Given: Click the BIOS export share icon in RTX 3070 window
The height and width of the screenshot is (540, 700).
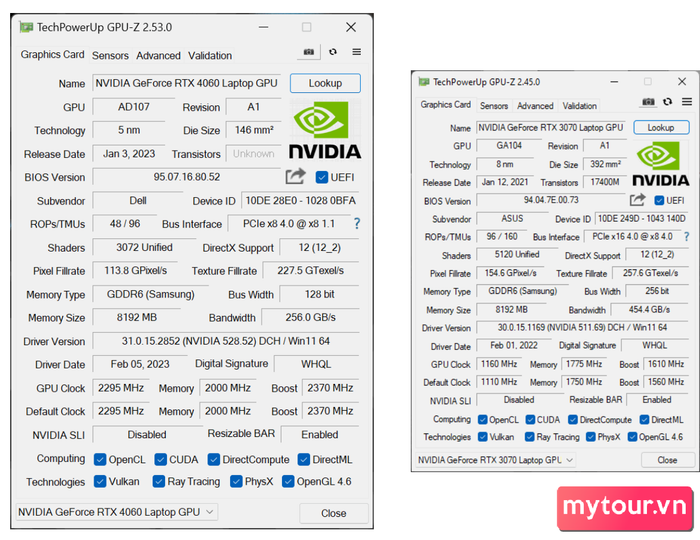Looking at the screenshot, I should (x=638, y=199).
